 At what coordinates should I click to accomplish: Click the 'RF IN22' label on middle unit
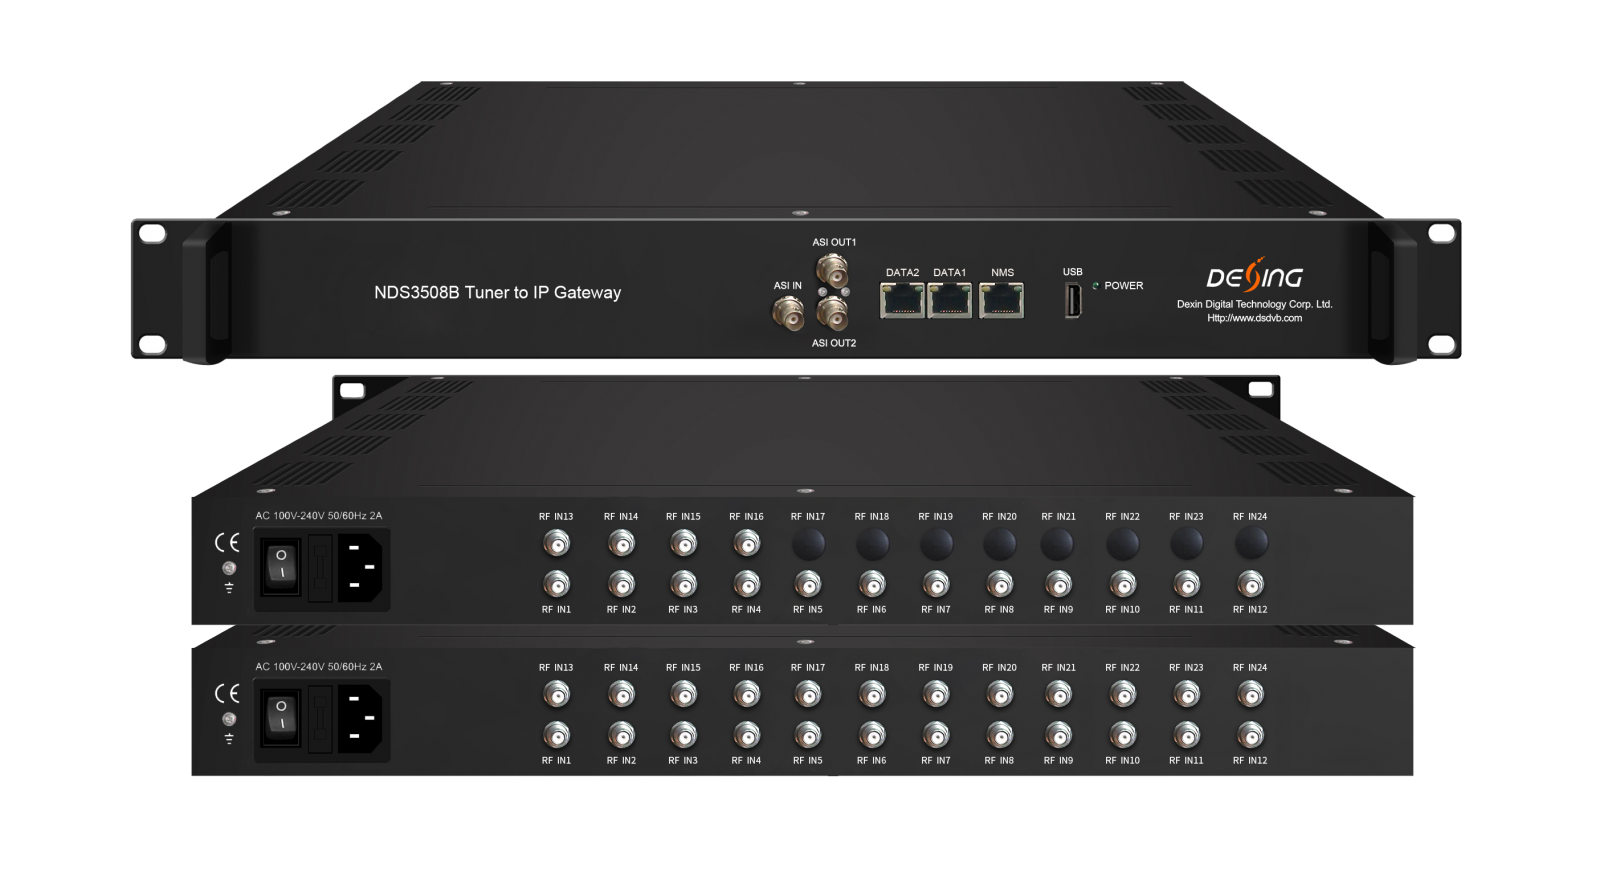pyautogui.click(x=1122, y=517)
